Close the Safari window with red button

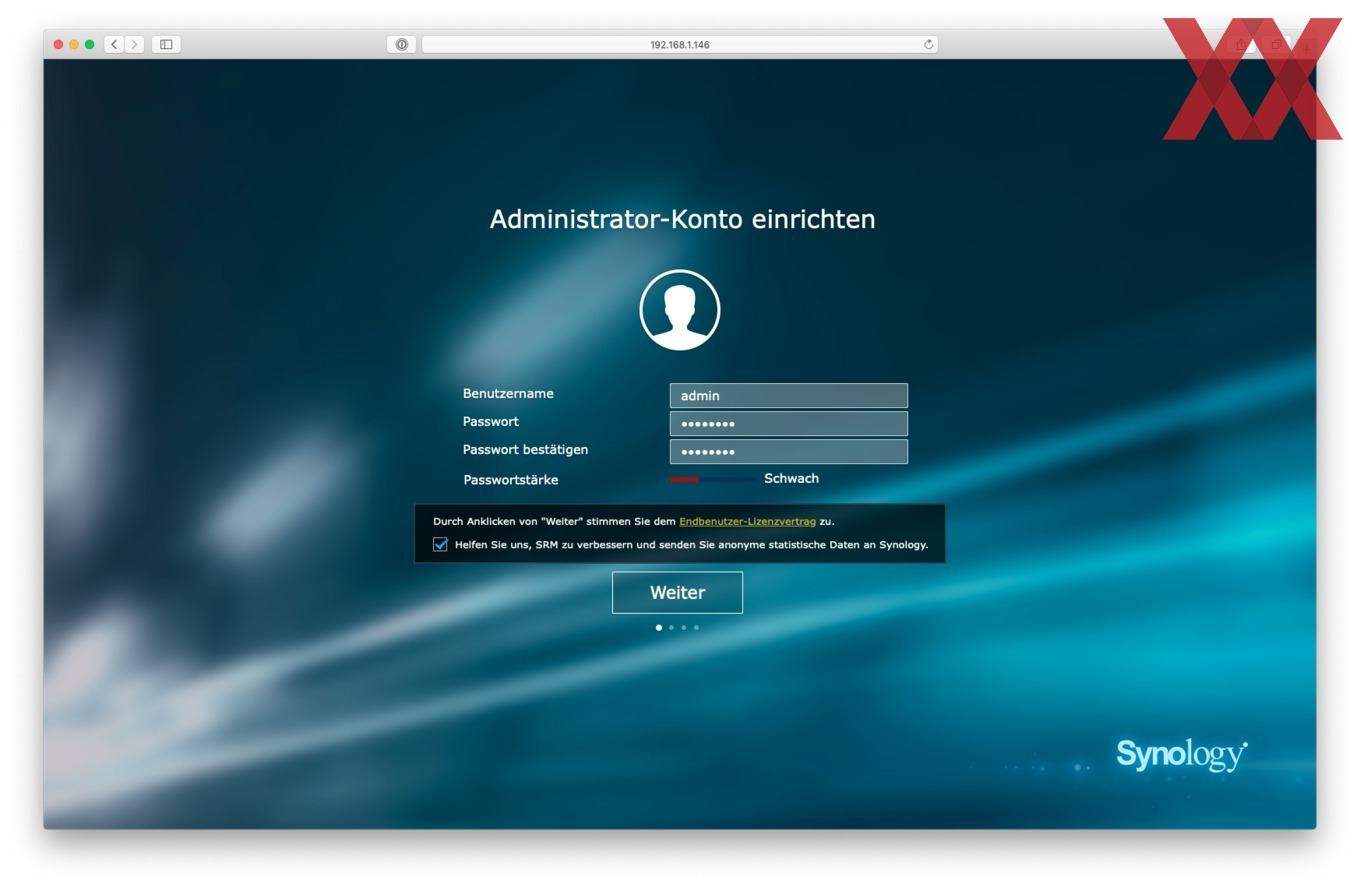(58, 44)
